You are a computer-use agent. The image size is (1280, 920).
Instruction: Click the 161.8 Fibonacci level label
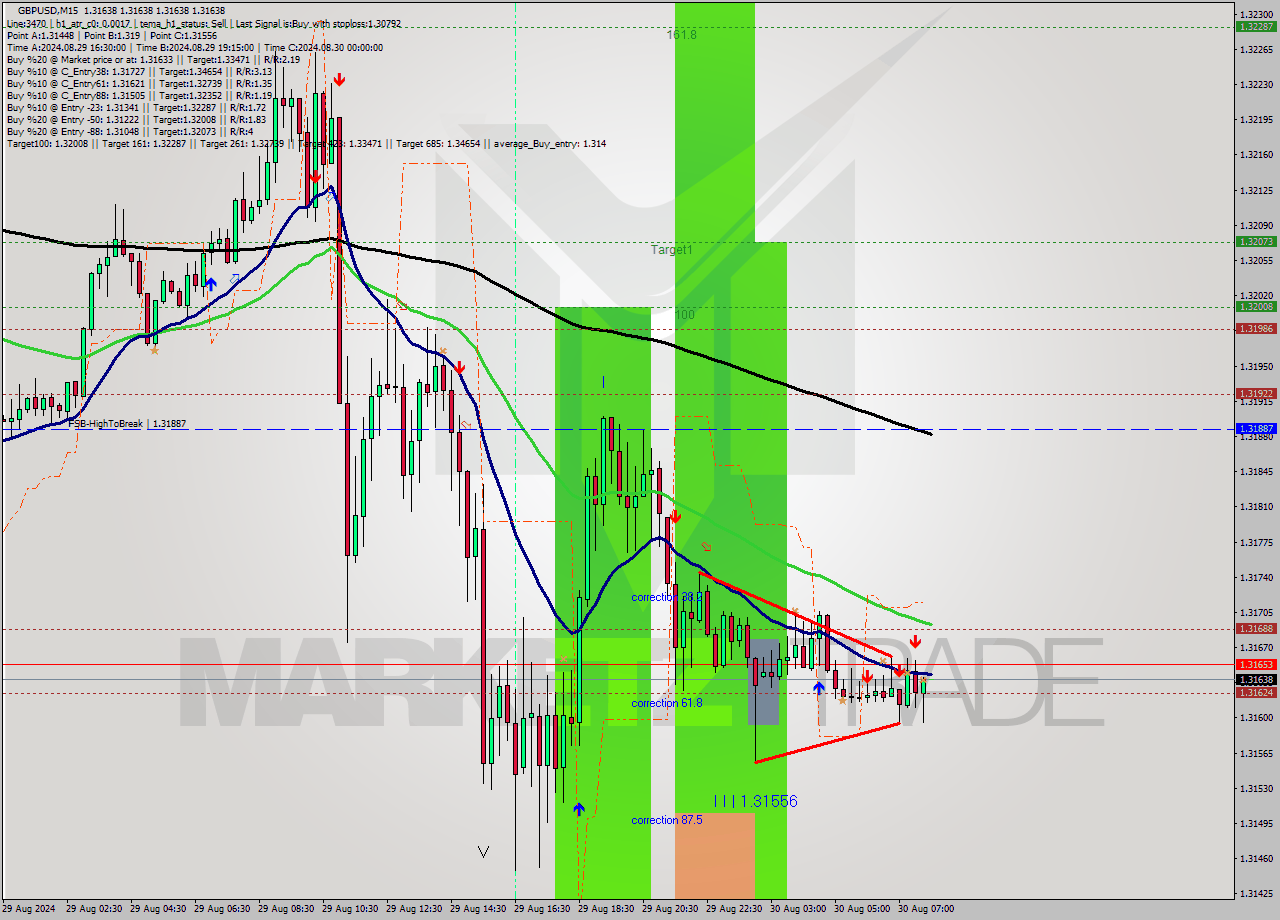681,34
